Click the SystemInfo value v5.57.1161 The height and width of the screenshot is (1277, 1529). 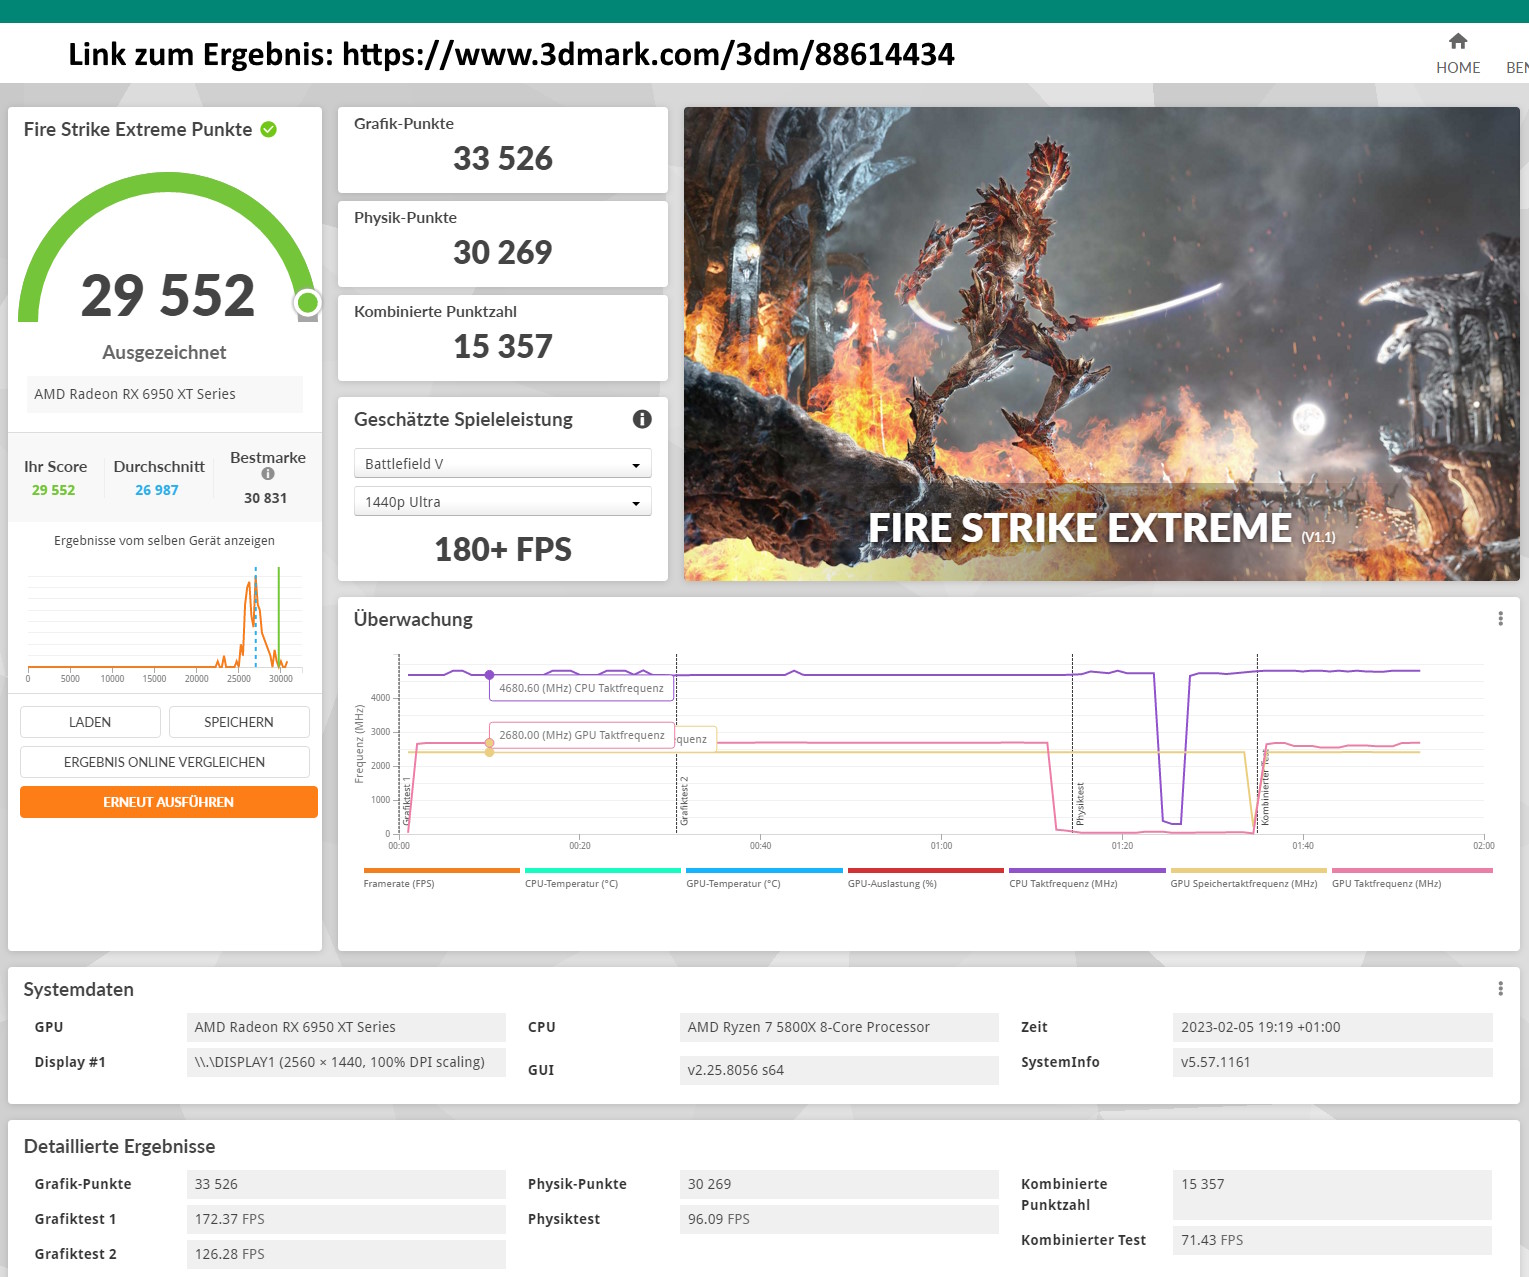1332,1062
